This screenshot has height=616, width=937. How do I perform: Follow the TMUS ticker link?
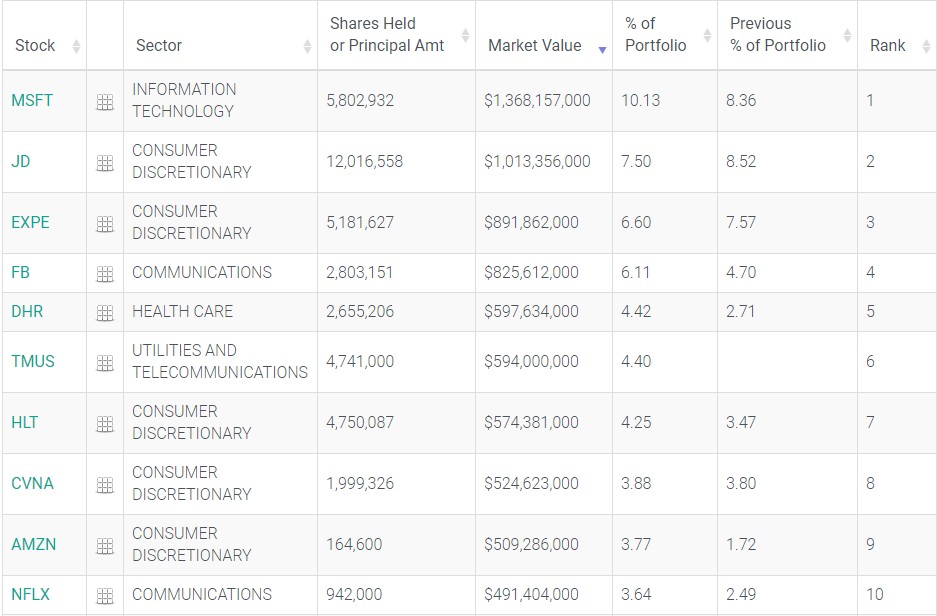[x=33, y=361]
